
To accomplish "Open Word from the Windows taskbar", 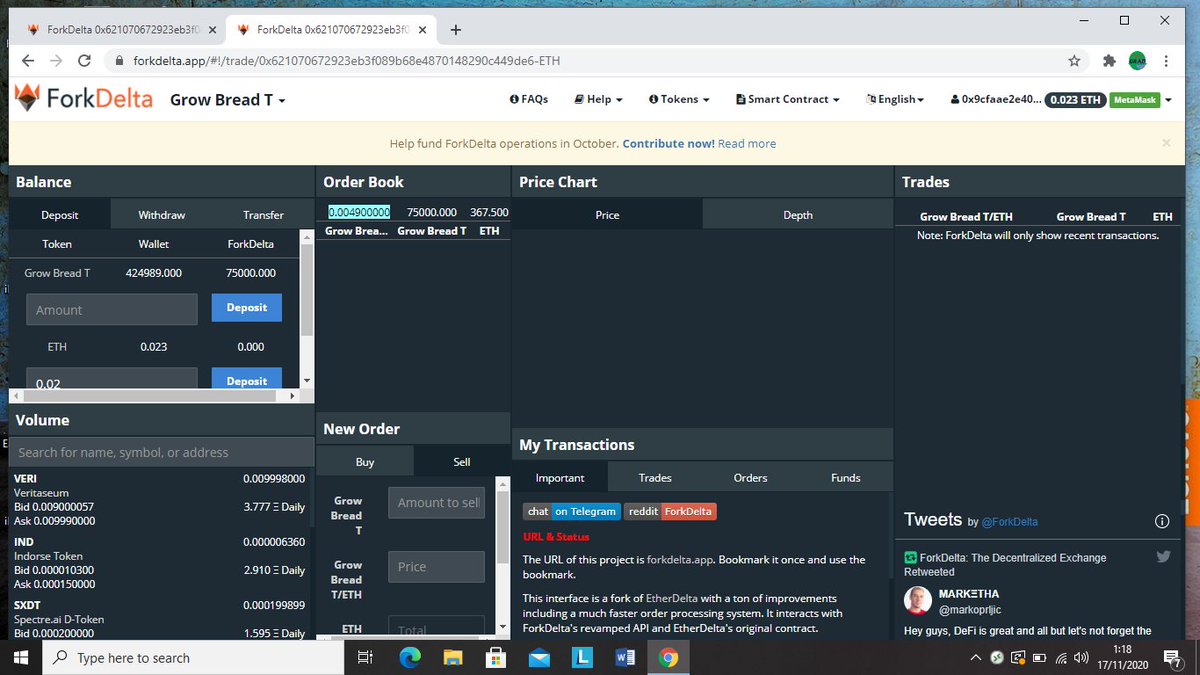I will click(x=624, y=658).
